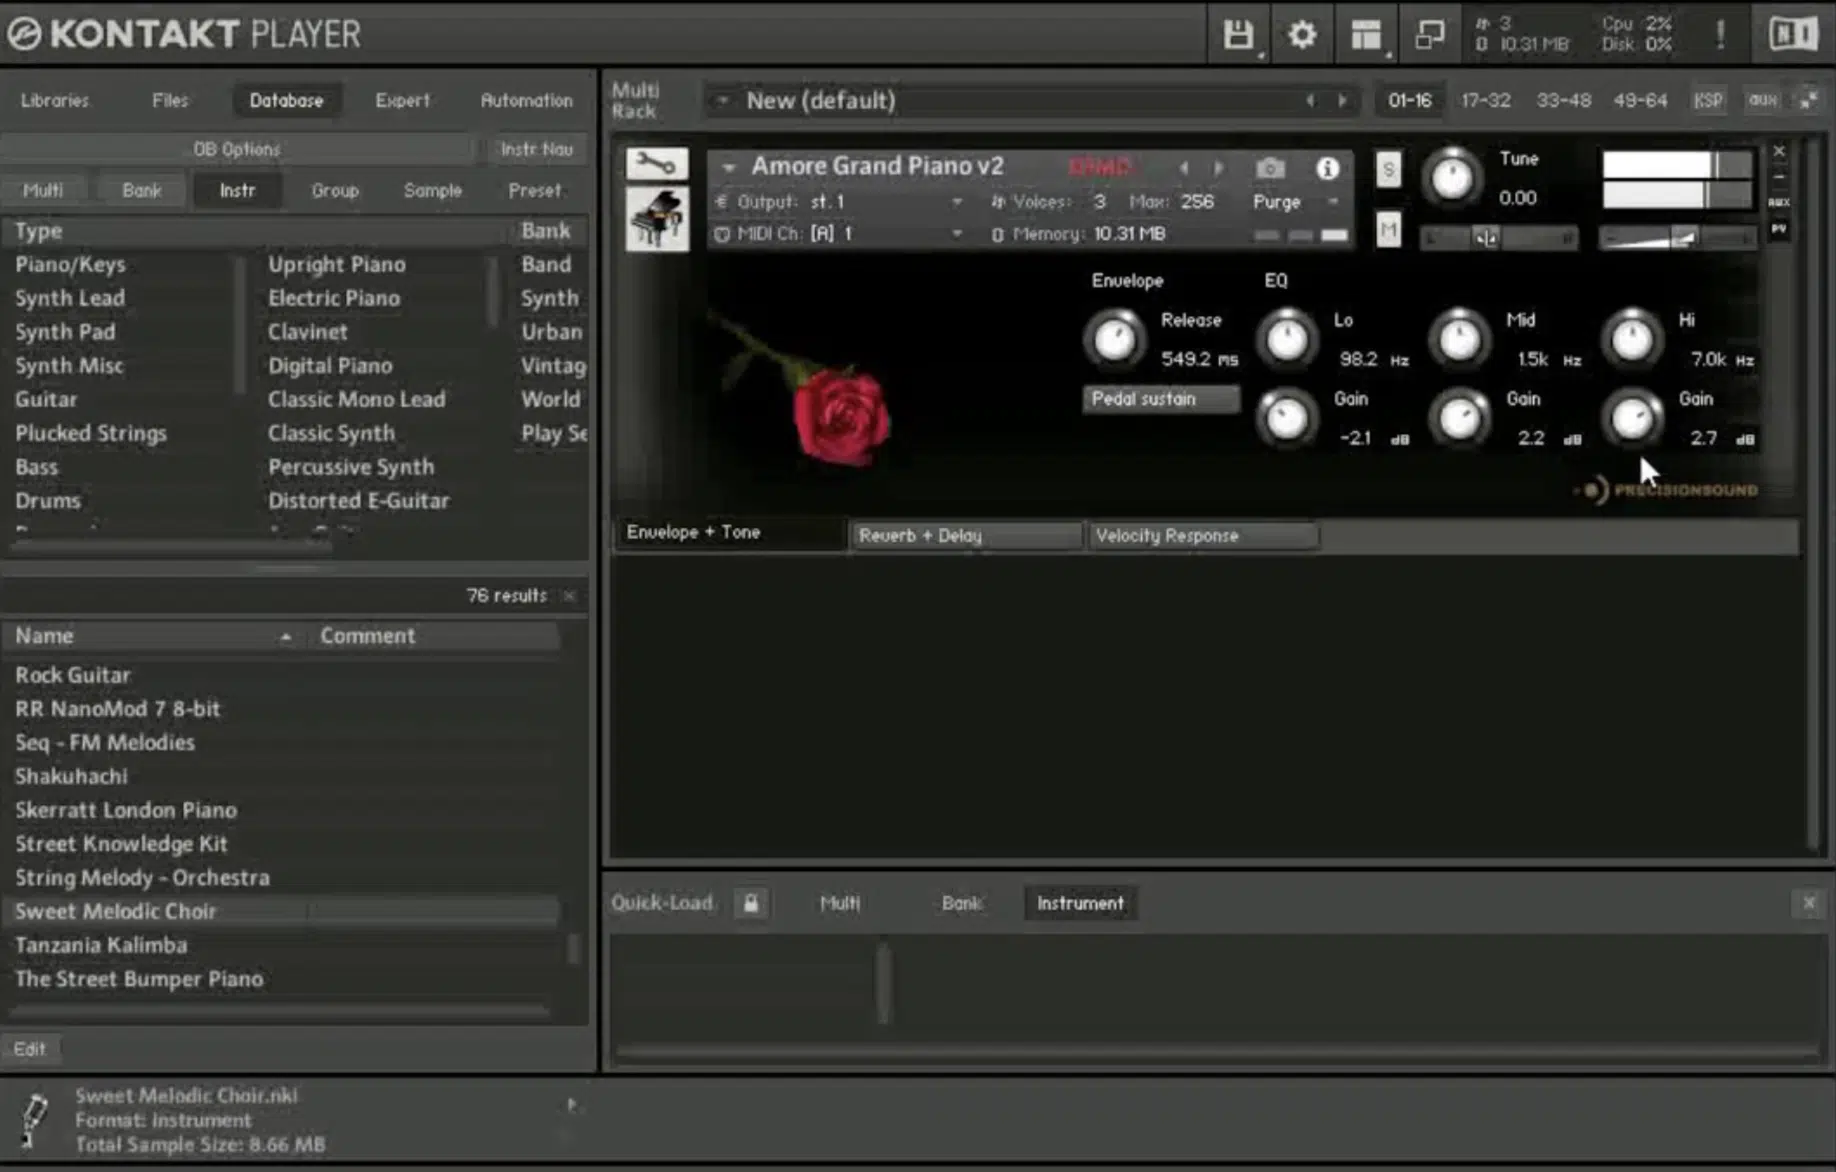Viewport: 1836px width, 1172px height.
Task: Mute the Amore Grand Piano instrument
Action: (1388, 231)
